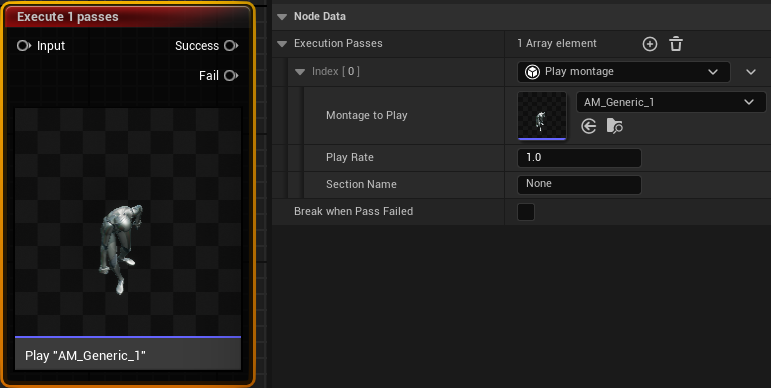Collapse the Execution Passes array
The image size is (771, 388).
click(x=282, y=44)
